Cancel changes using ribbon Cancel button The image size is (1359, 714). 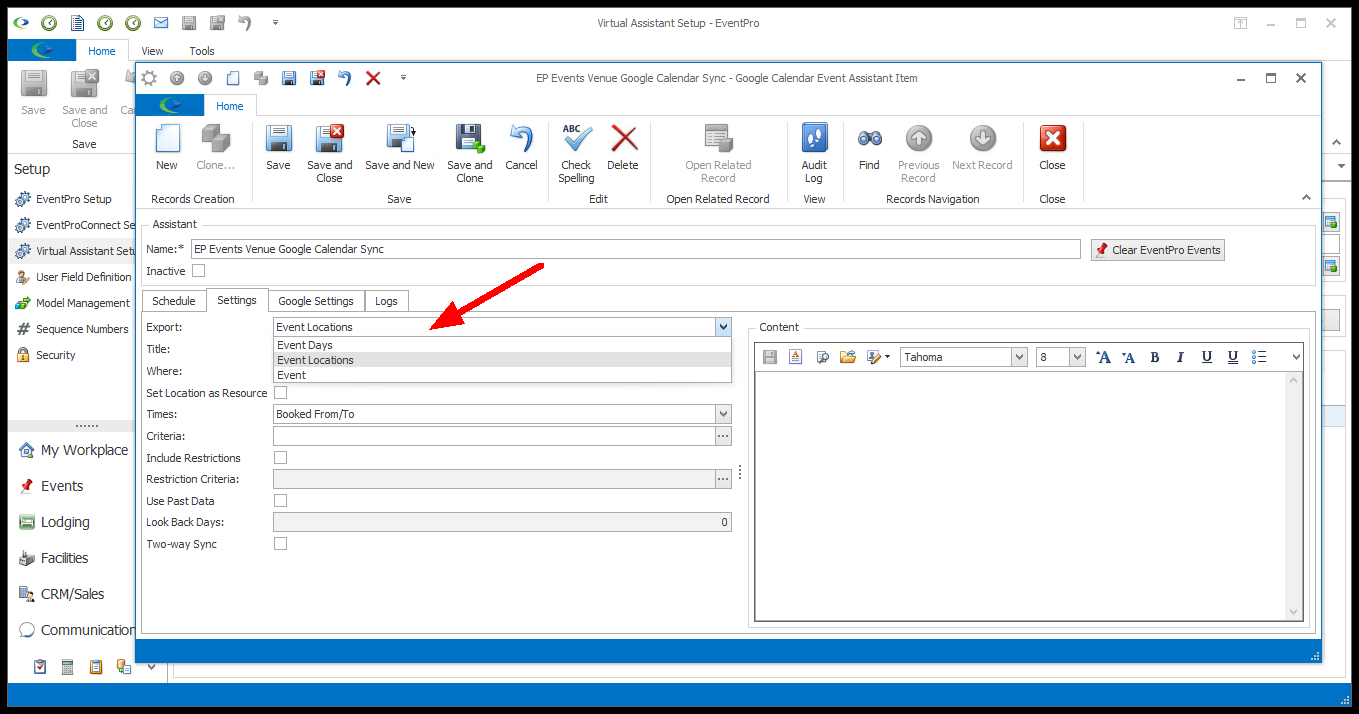click(x=521, y=147)
